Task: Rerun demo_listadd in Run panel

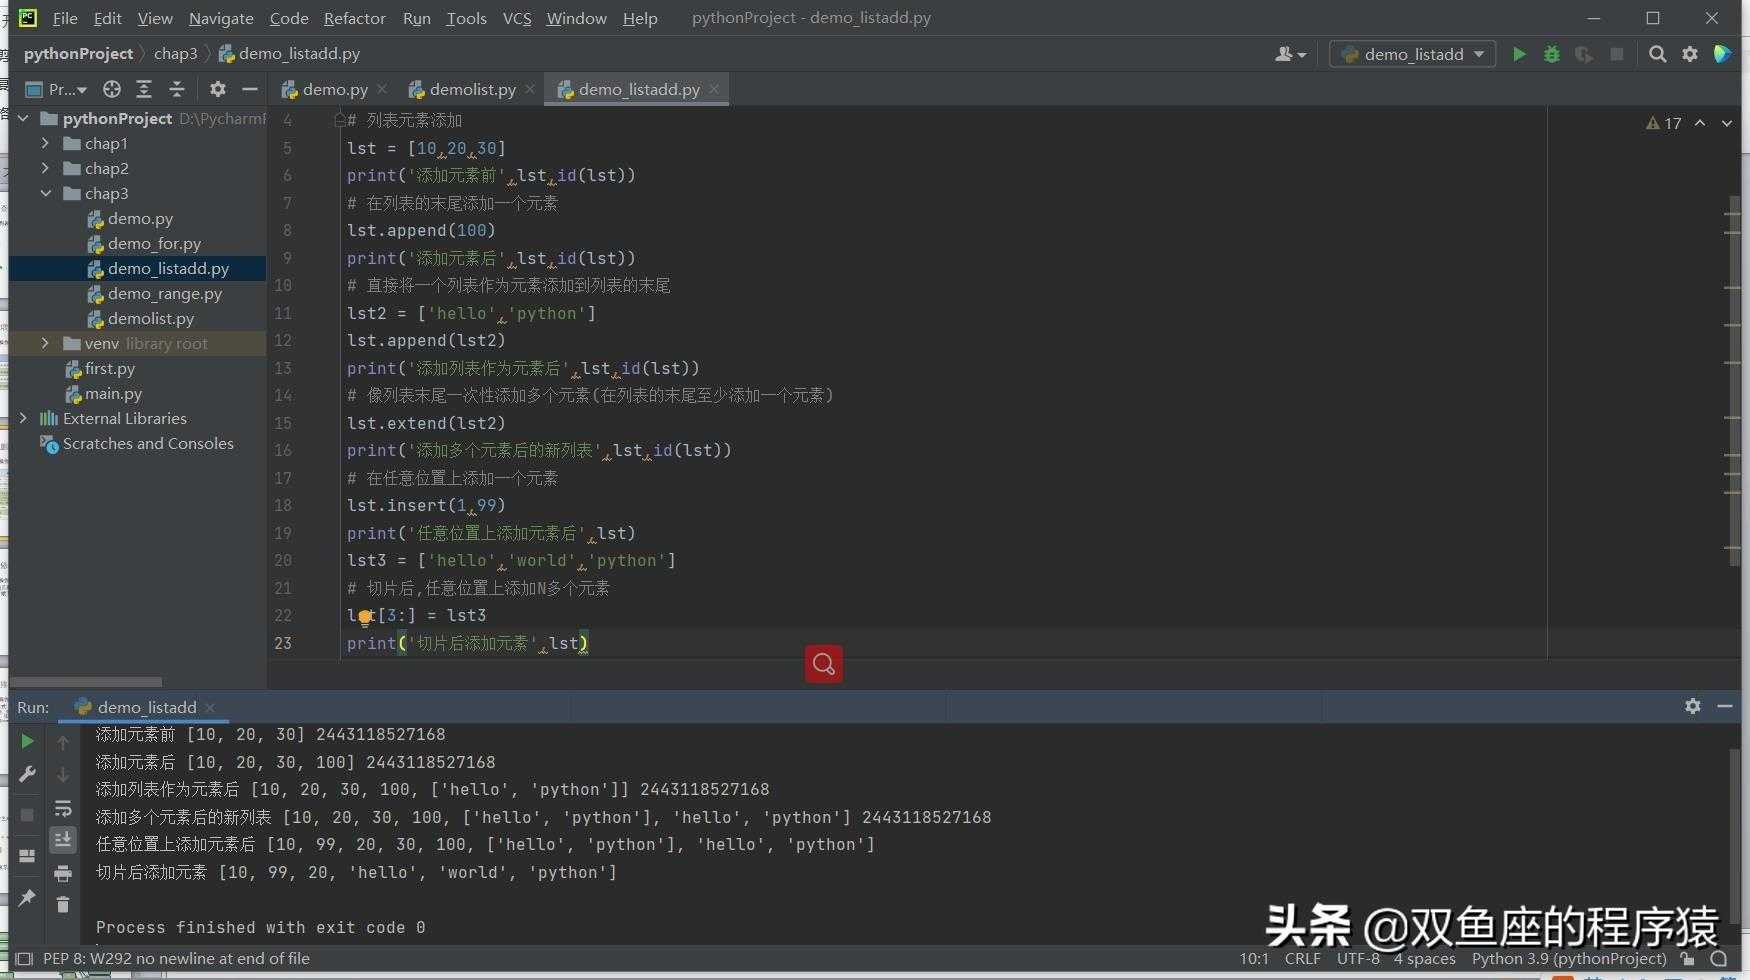Action: point(28,741)
